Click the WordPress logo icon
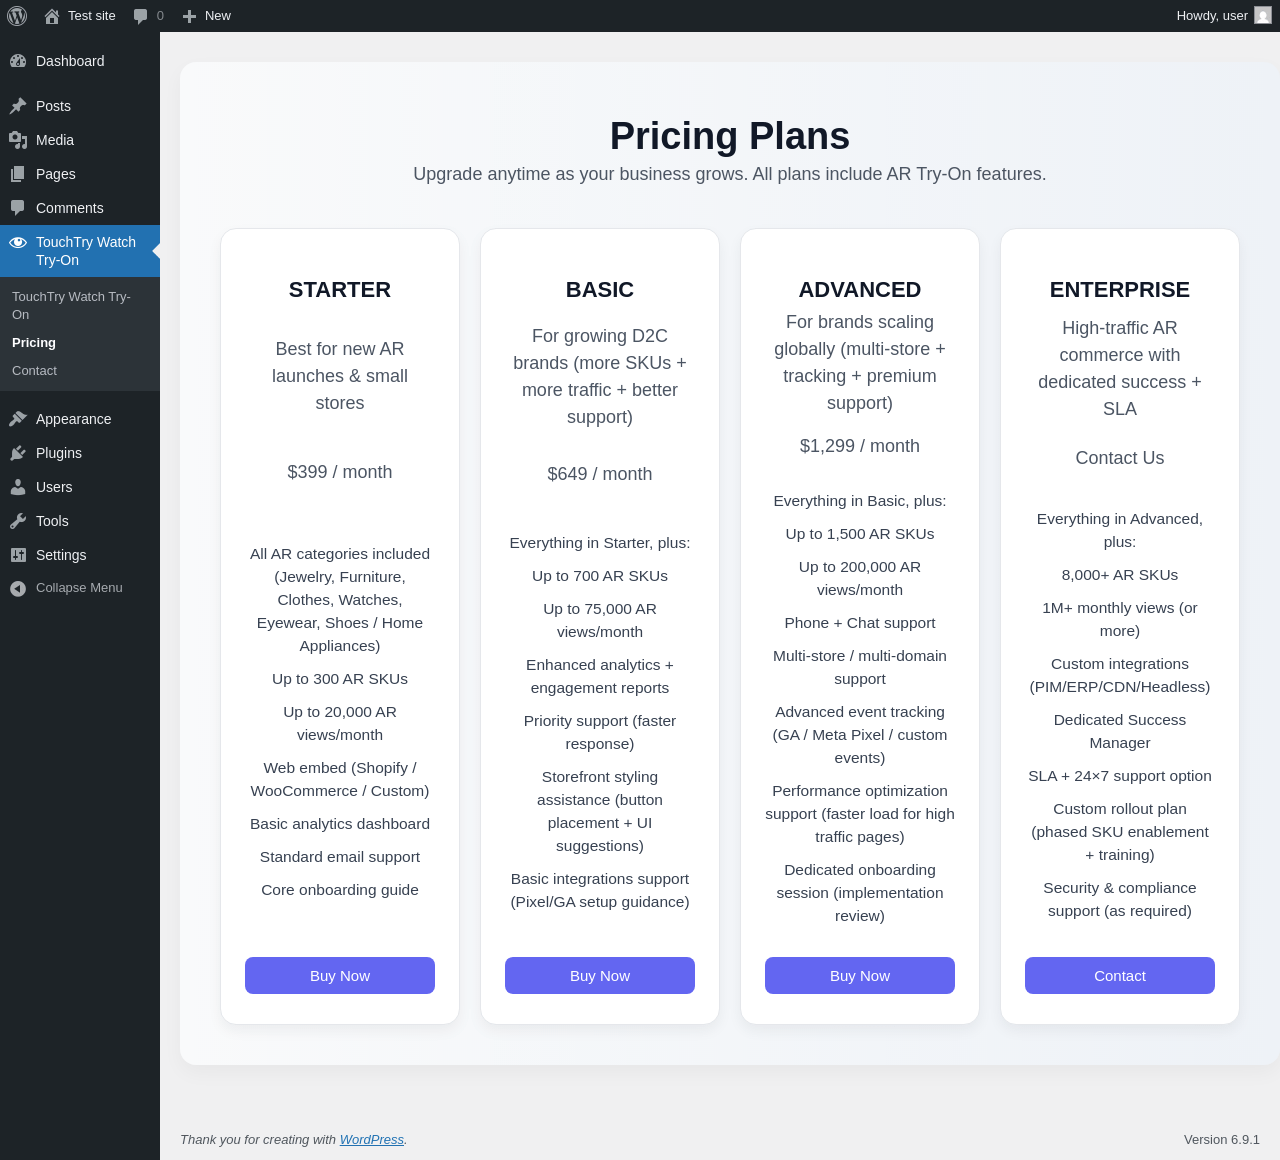The height and width of the screenshot is (1160, 1280). [17, 16]
